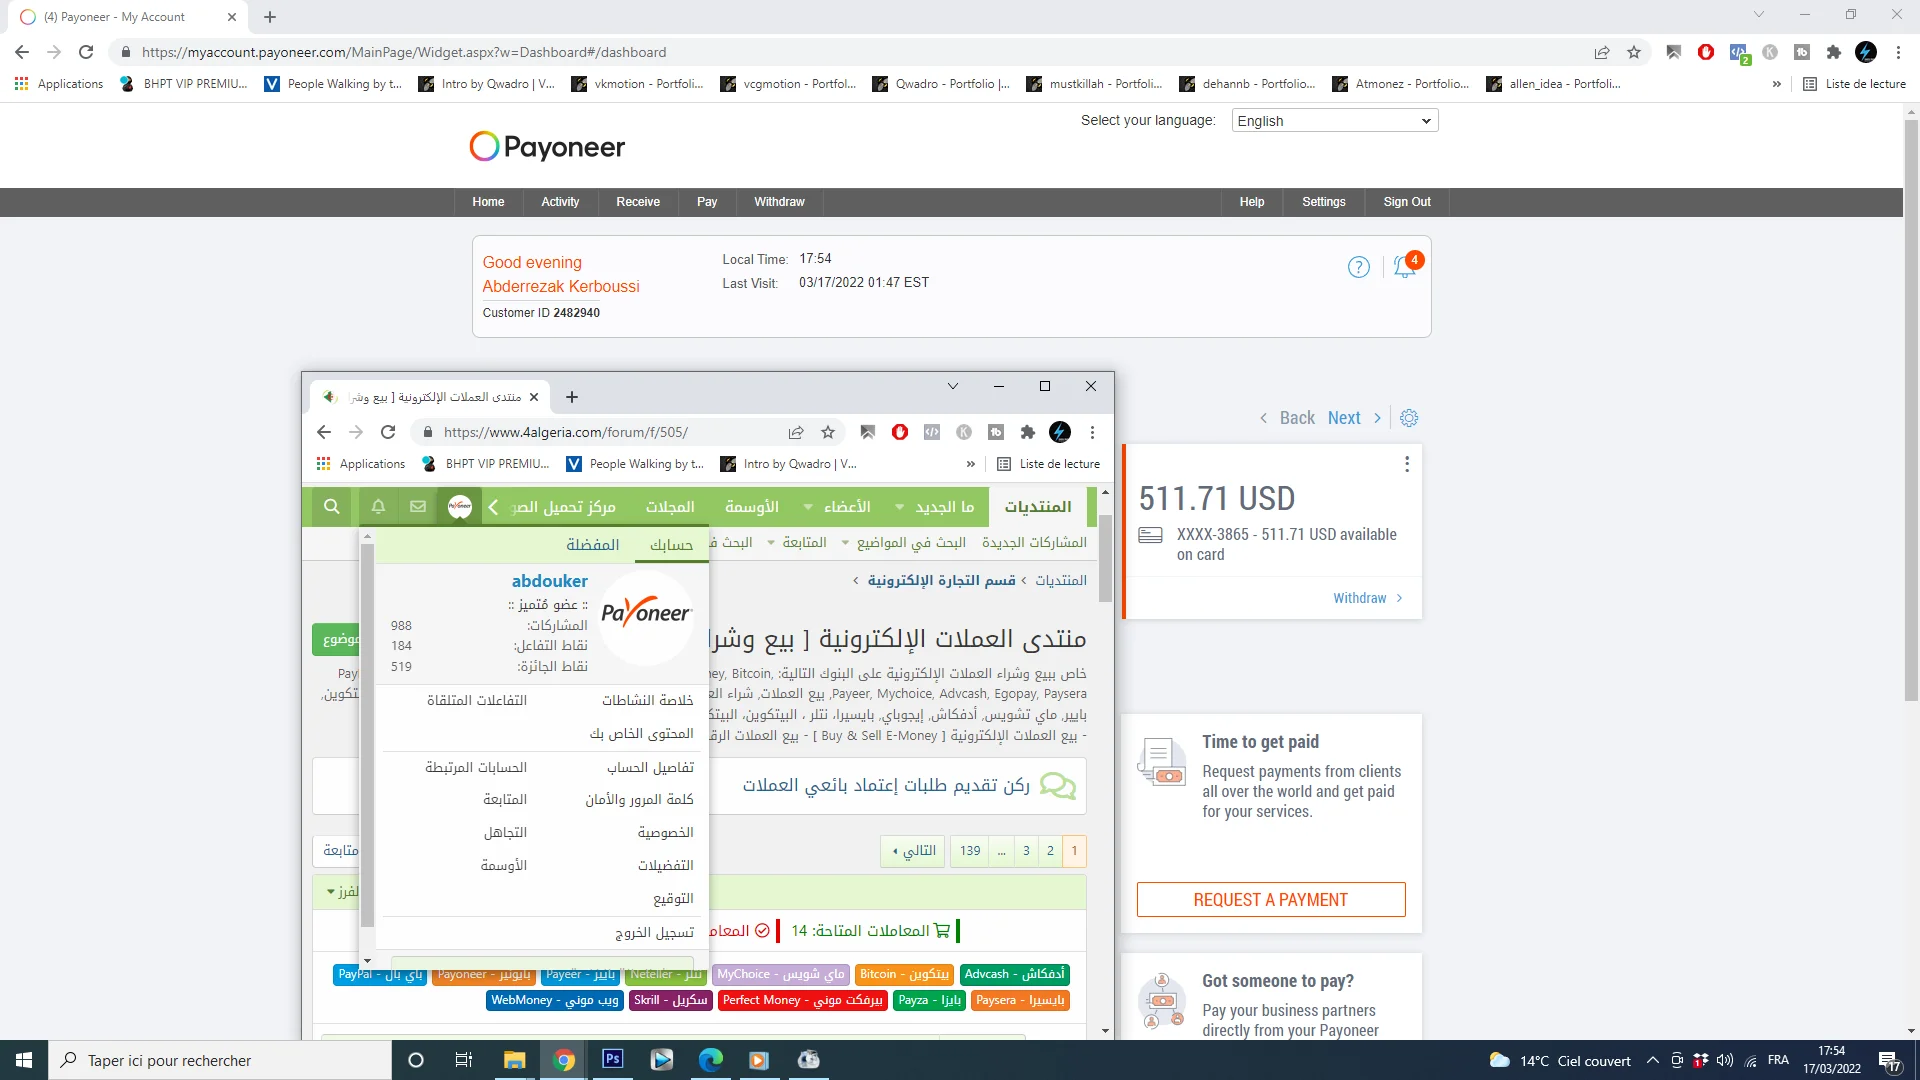Click the Payoneer notifications bell icon
The image size is (1920, 1080).
click(x=1404, y=267)
